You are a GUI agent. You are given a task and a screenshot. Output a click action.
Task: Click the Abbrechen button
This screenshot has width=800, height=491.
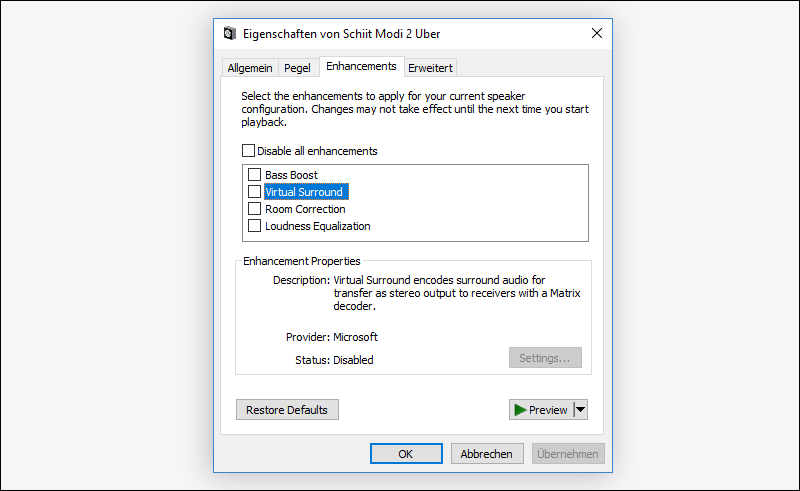tap(487, 453)
